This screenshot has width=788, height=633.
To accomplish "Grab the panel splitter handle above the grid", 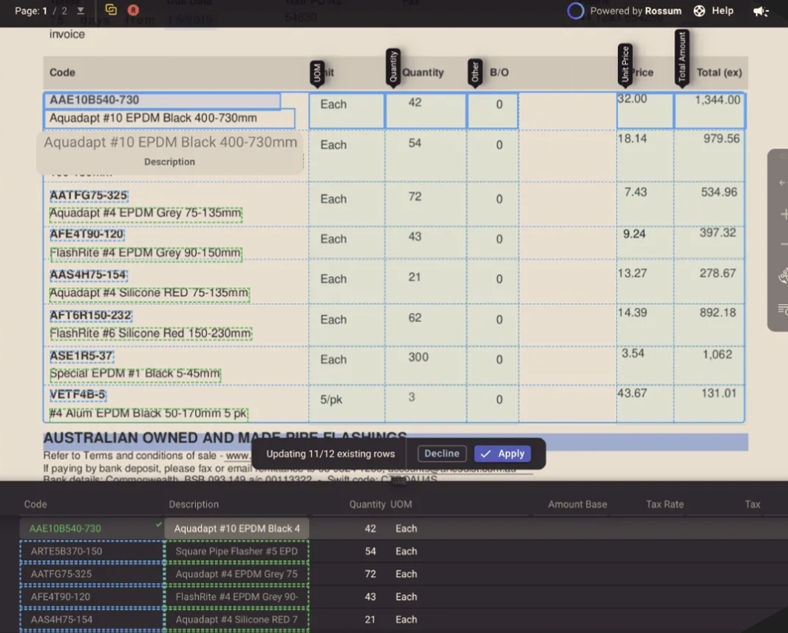I will (x=399, y=481).
